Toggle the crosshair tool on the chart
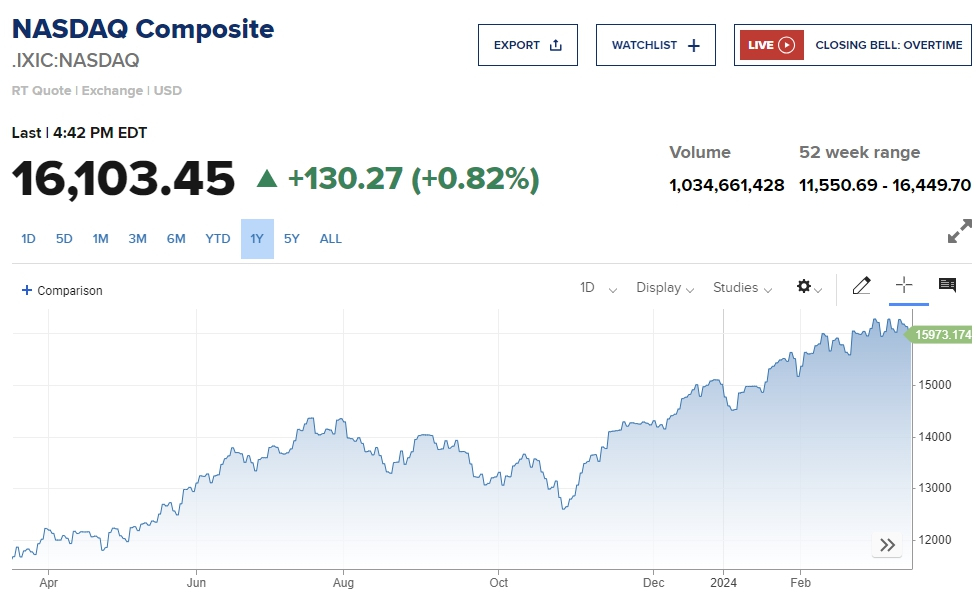 coord(904,286)
